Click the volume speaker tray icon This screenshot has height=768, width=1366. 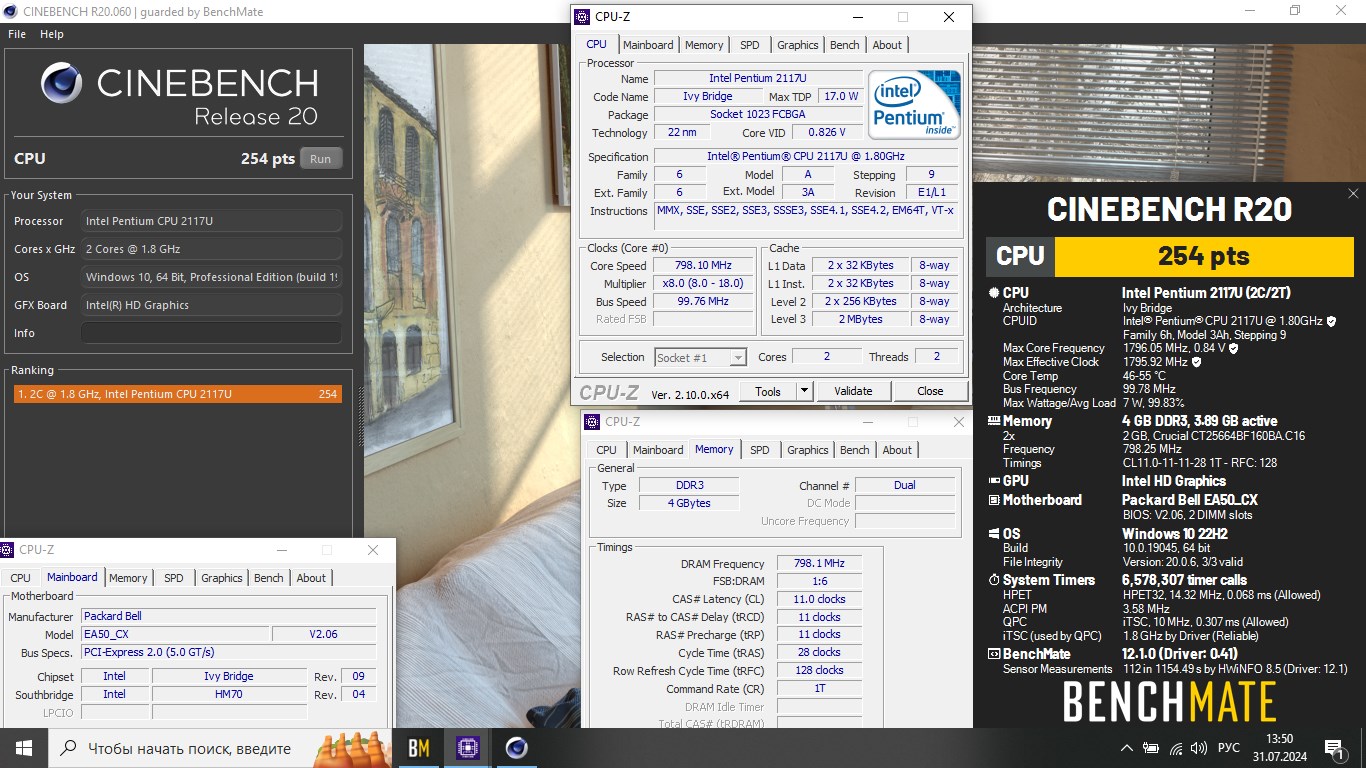(x=1200, y=748)
